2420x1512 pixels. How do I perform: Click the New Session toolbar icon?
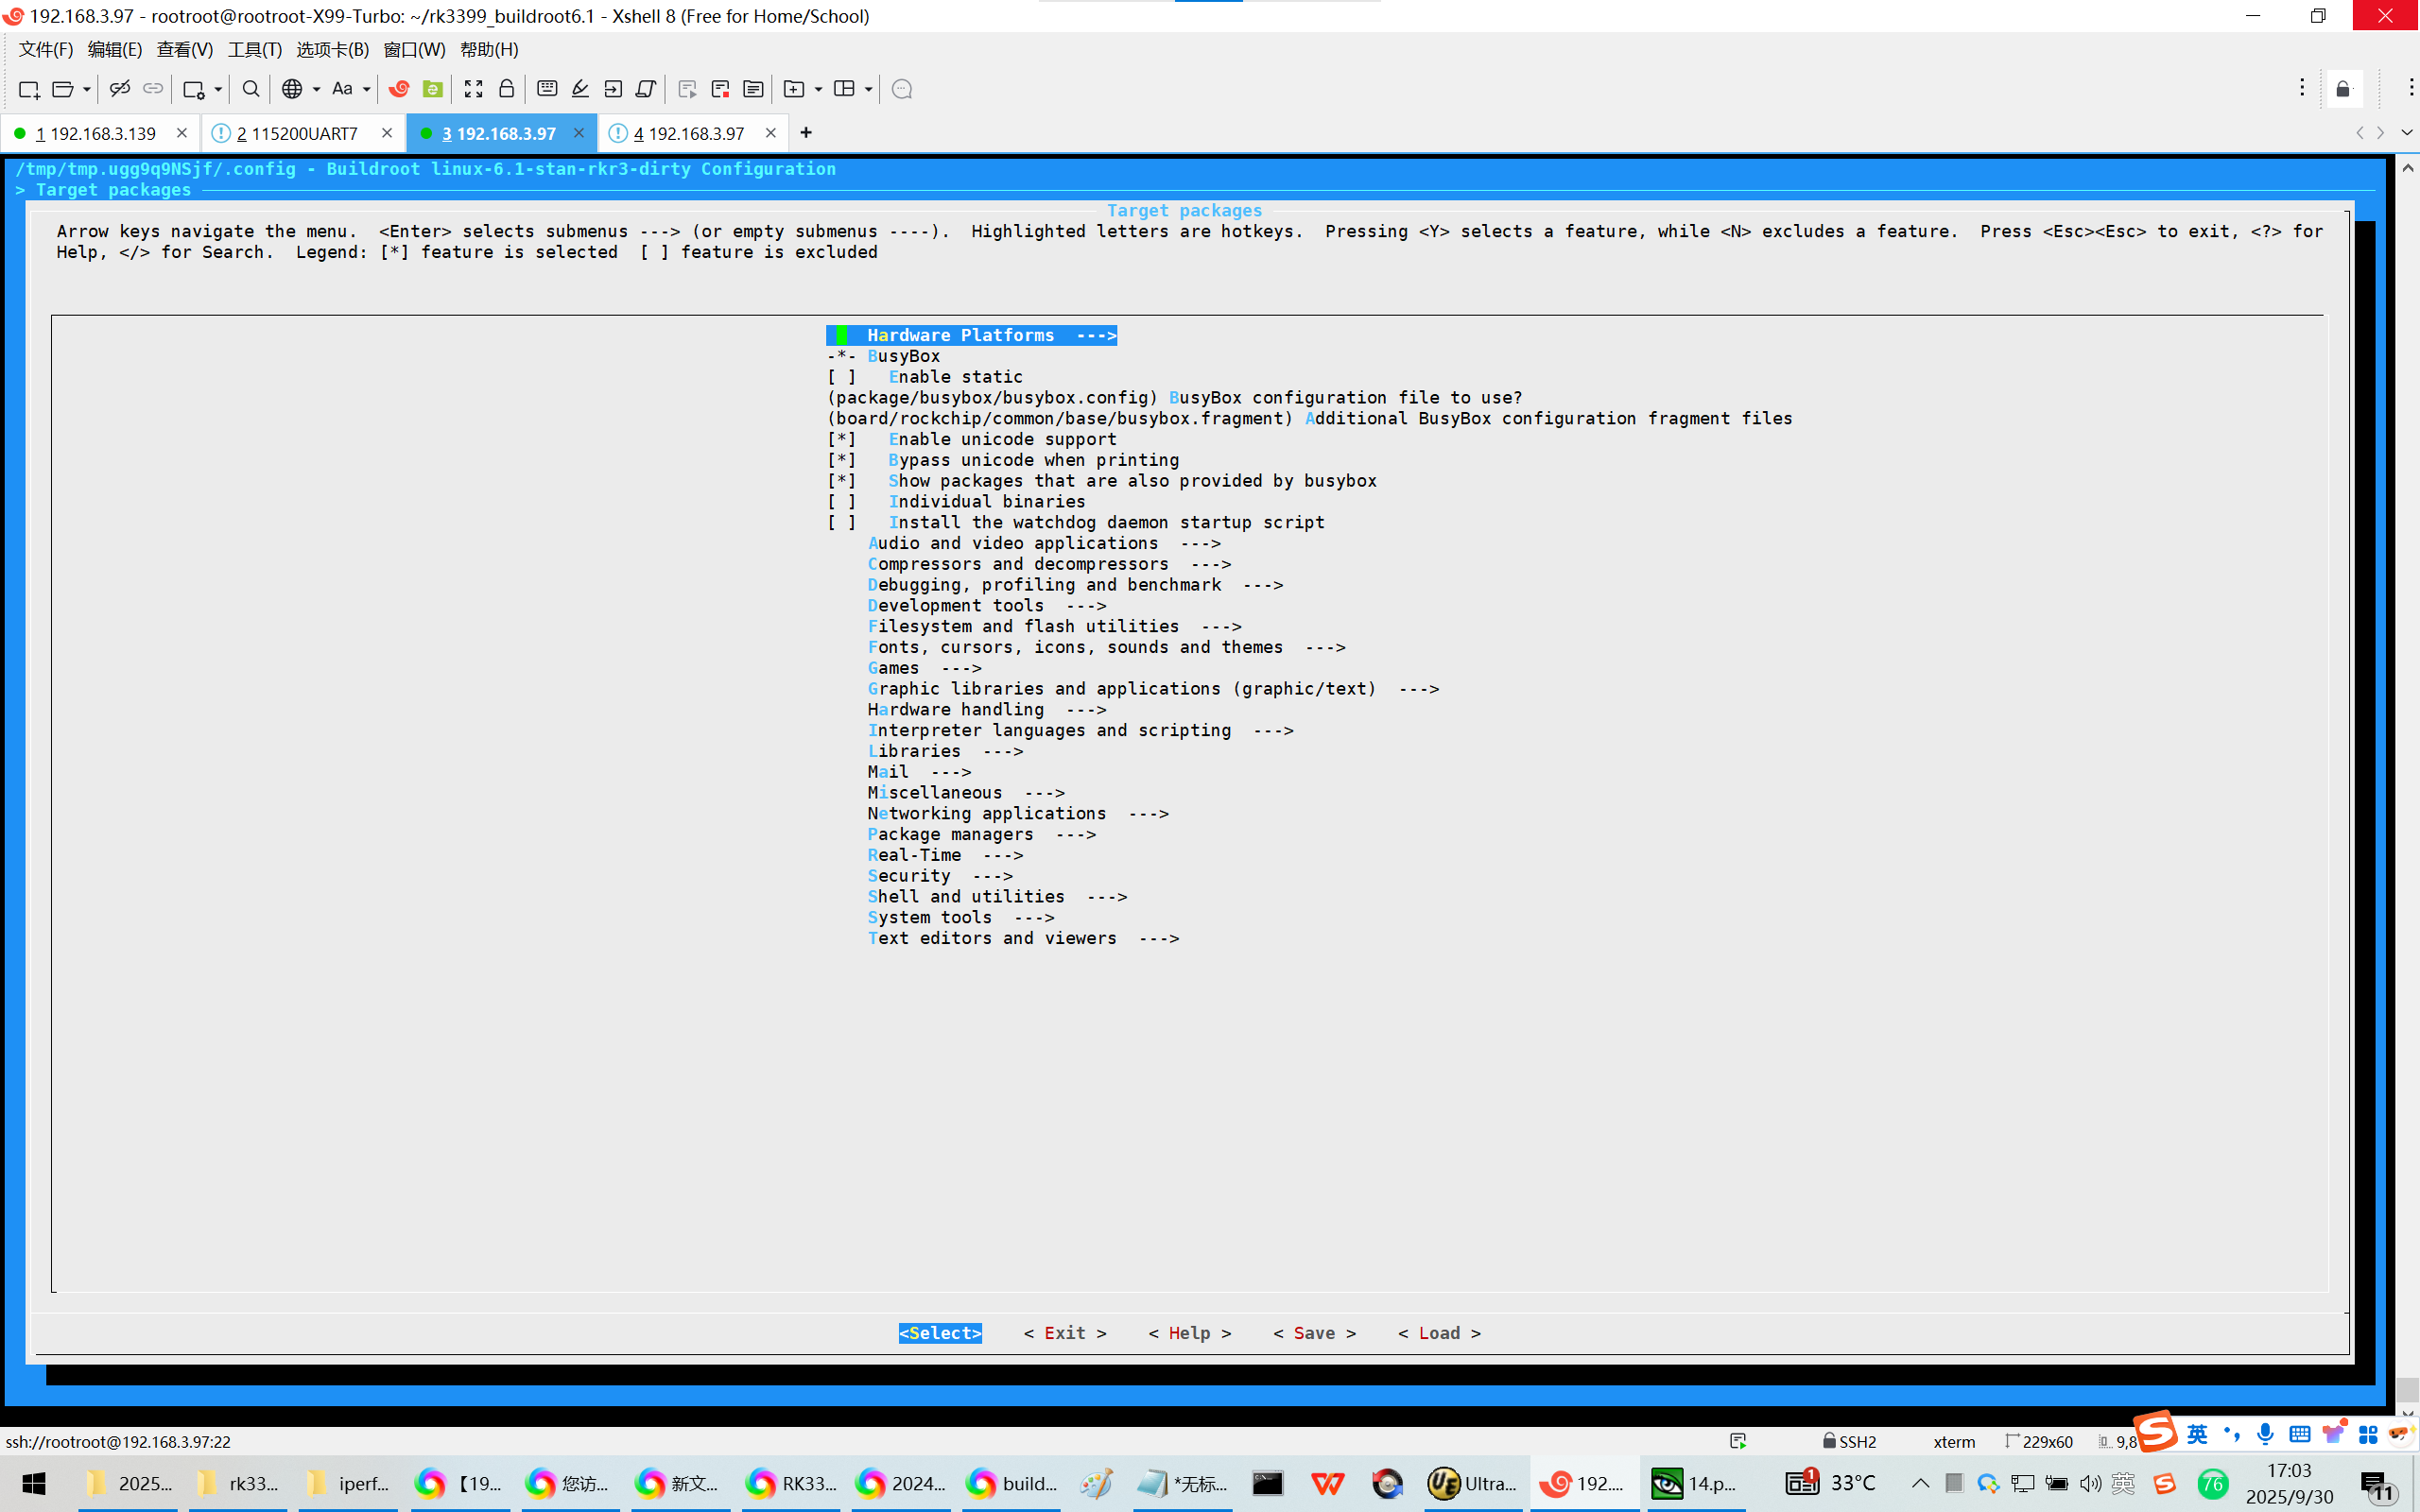tap(28, 89)
